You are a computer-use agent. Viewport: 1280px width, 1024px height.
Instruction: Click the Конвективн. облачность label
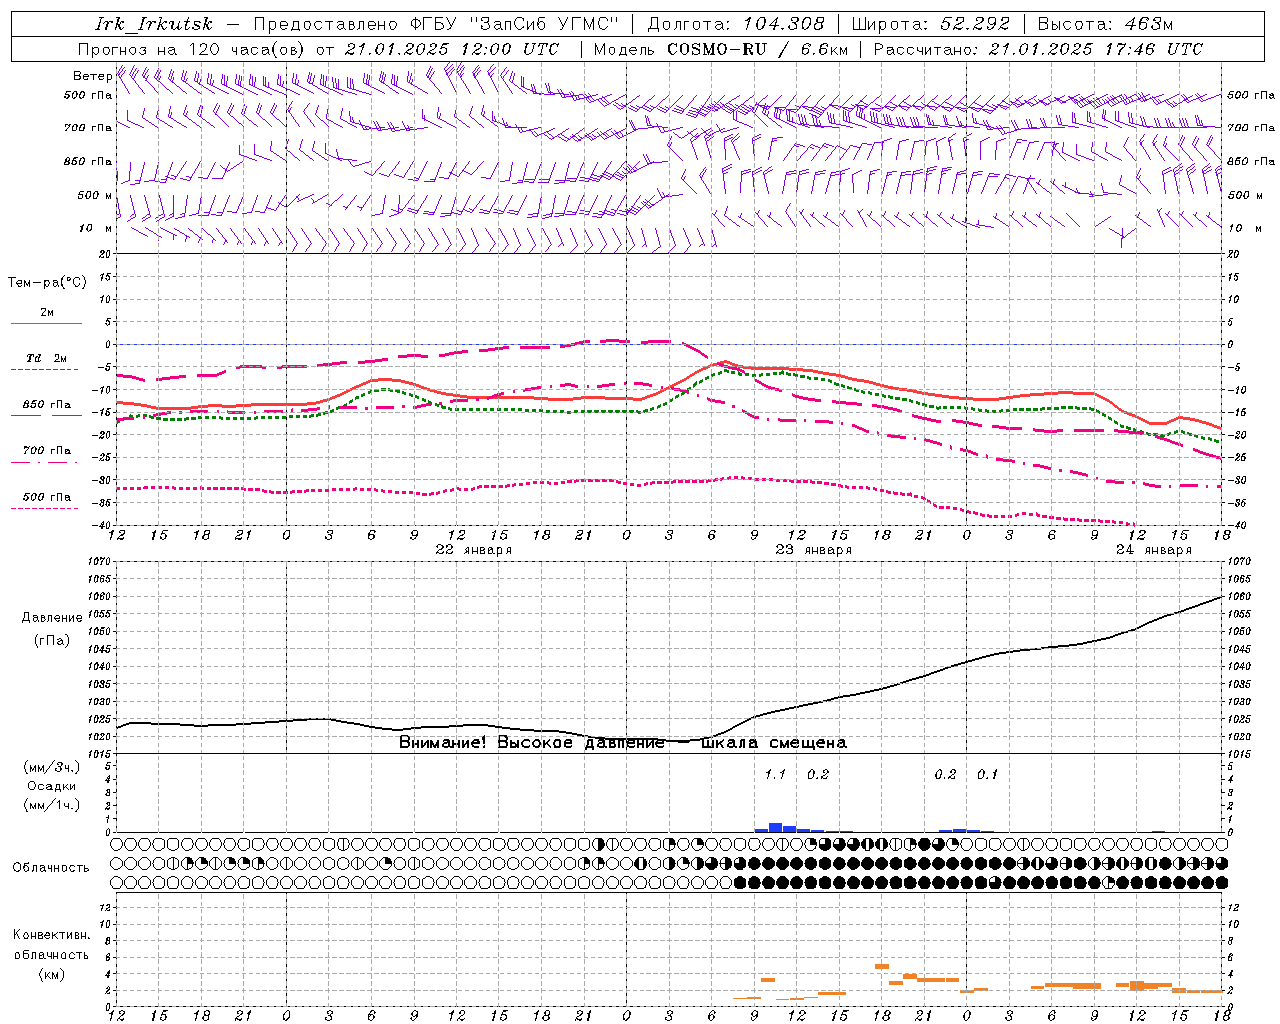point(51,945)
